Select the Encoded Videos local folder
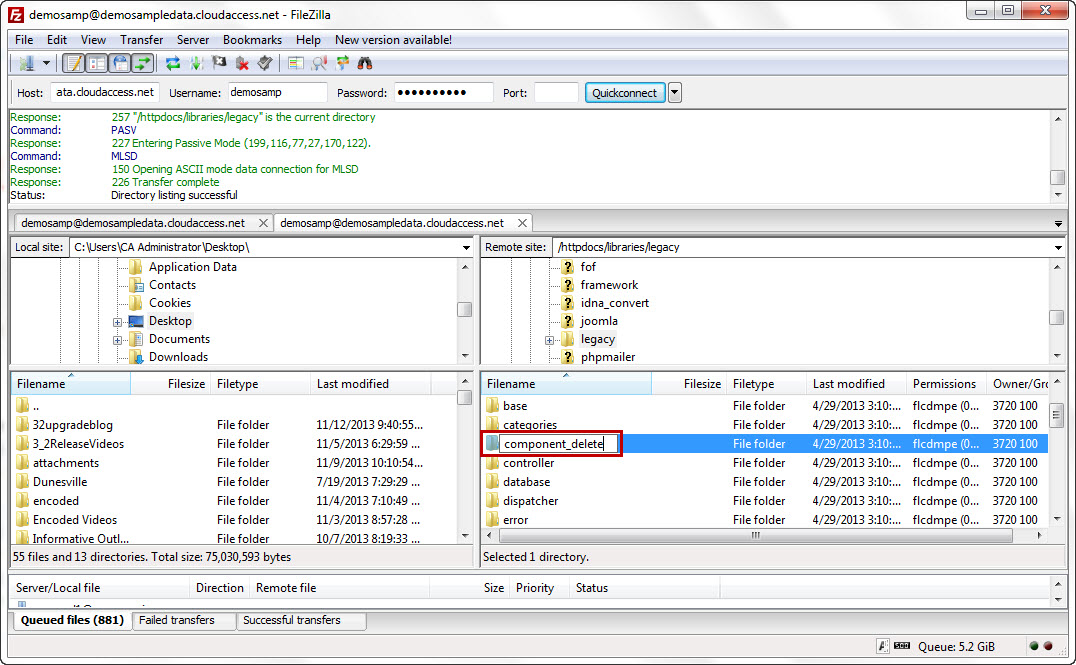The image size is (1076, 665). (x=75, y=520)
